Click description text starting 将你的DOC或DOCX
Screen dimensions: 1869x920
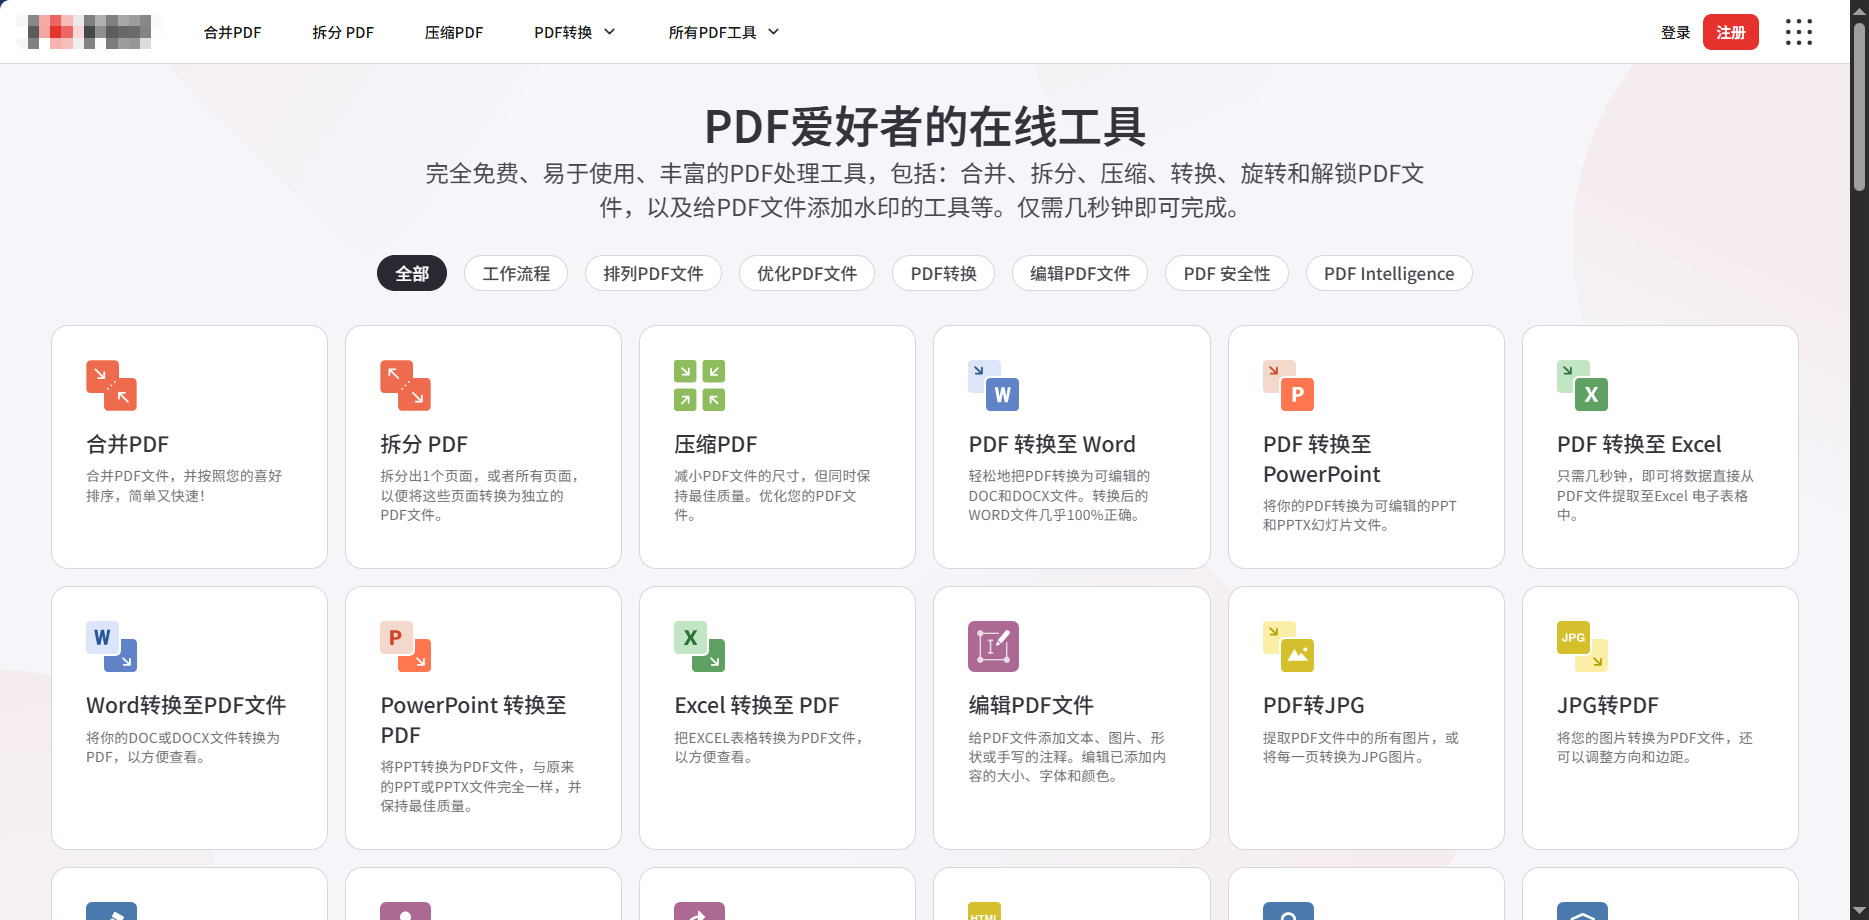(x=183, y=747)
